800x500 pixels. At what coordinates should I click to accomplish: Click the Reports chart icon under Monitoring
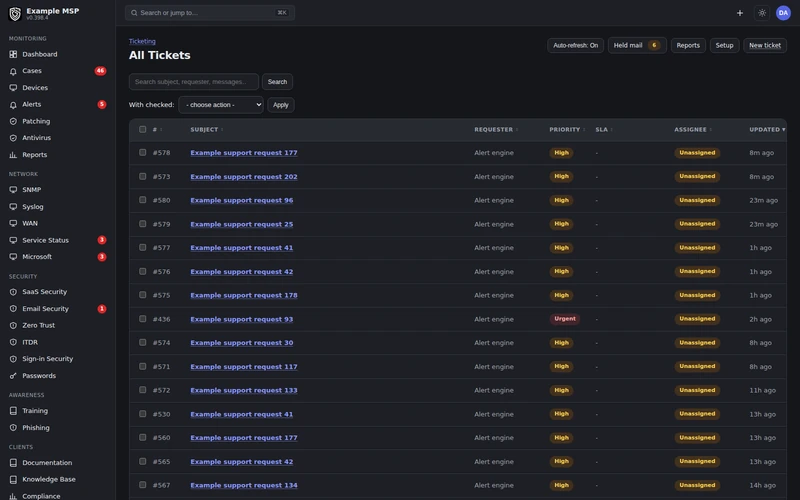(x=13, y=155)
